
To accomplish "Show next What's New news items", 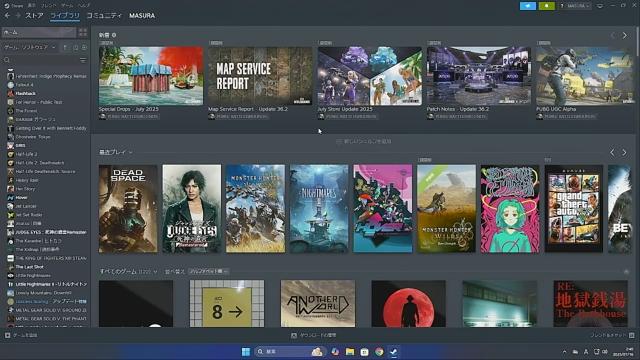I will [x=624, y=36].
